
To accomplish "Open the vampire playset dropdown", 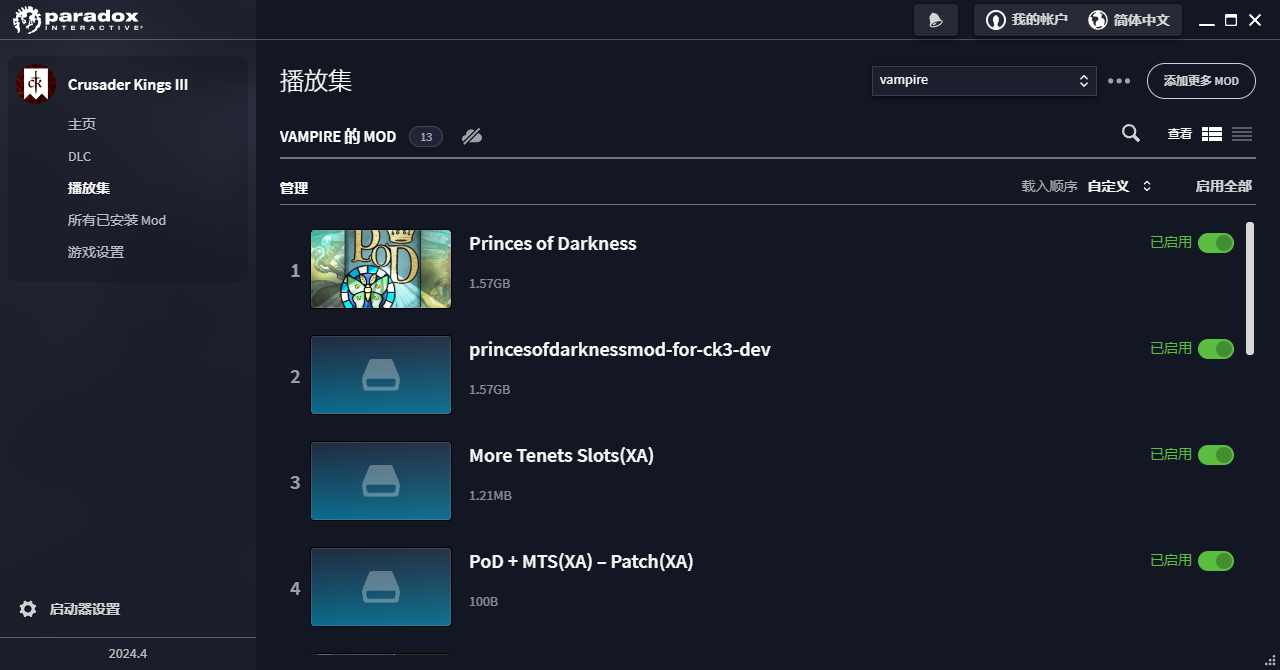I will [984, 81].
